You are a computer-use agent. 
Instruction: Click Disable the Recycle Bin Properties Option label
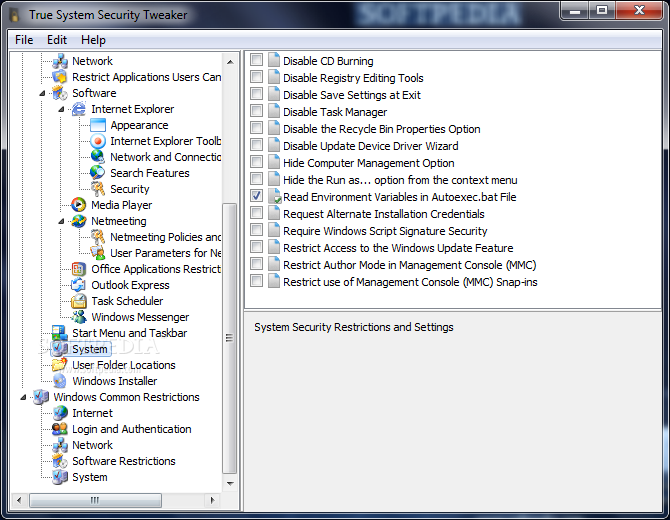382,129
